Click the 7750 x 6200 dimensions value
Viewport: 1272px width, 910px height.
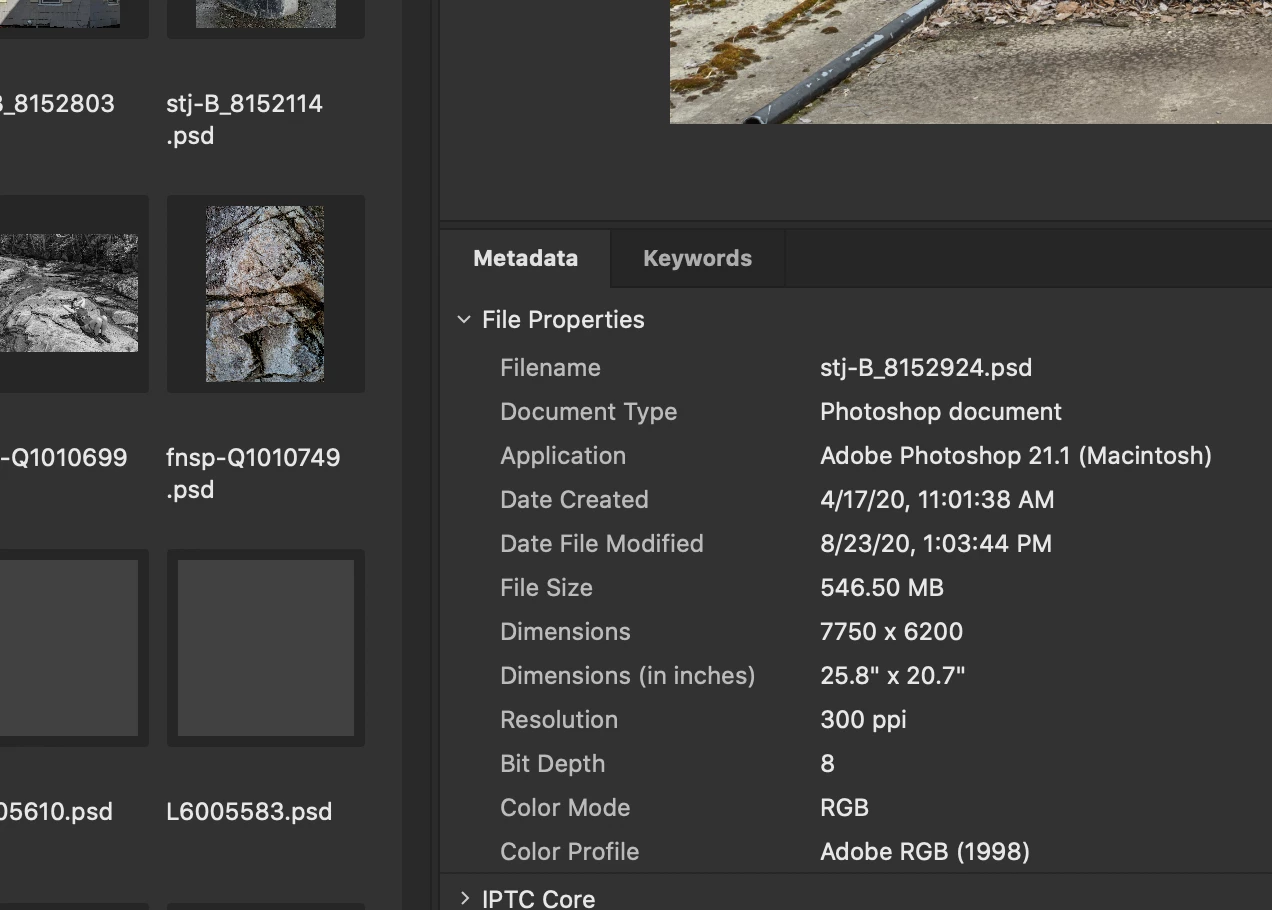(x=892, y=632)
